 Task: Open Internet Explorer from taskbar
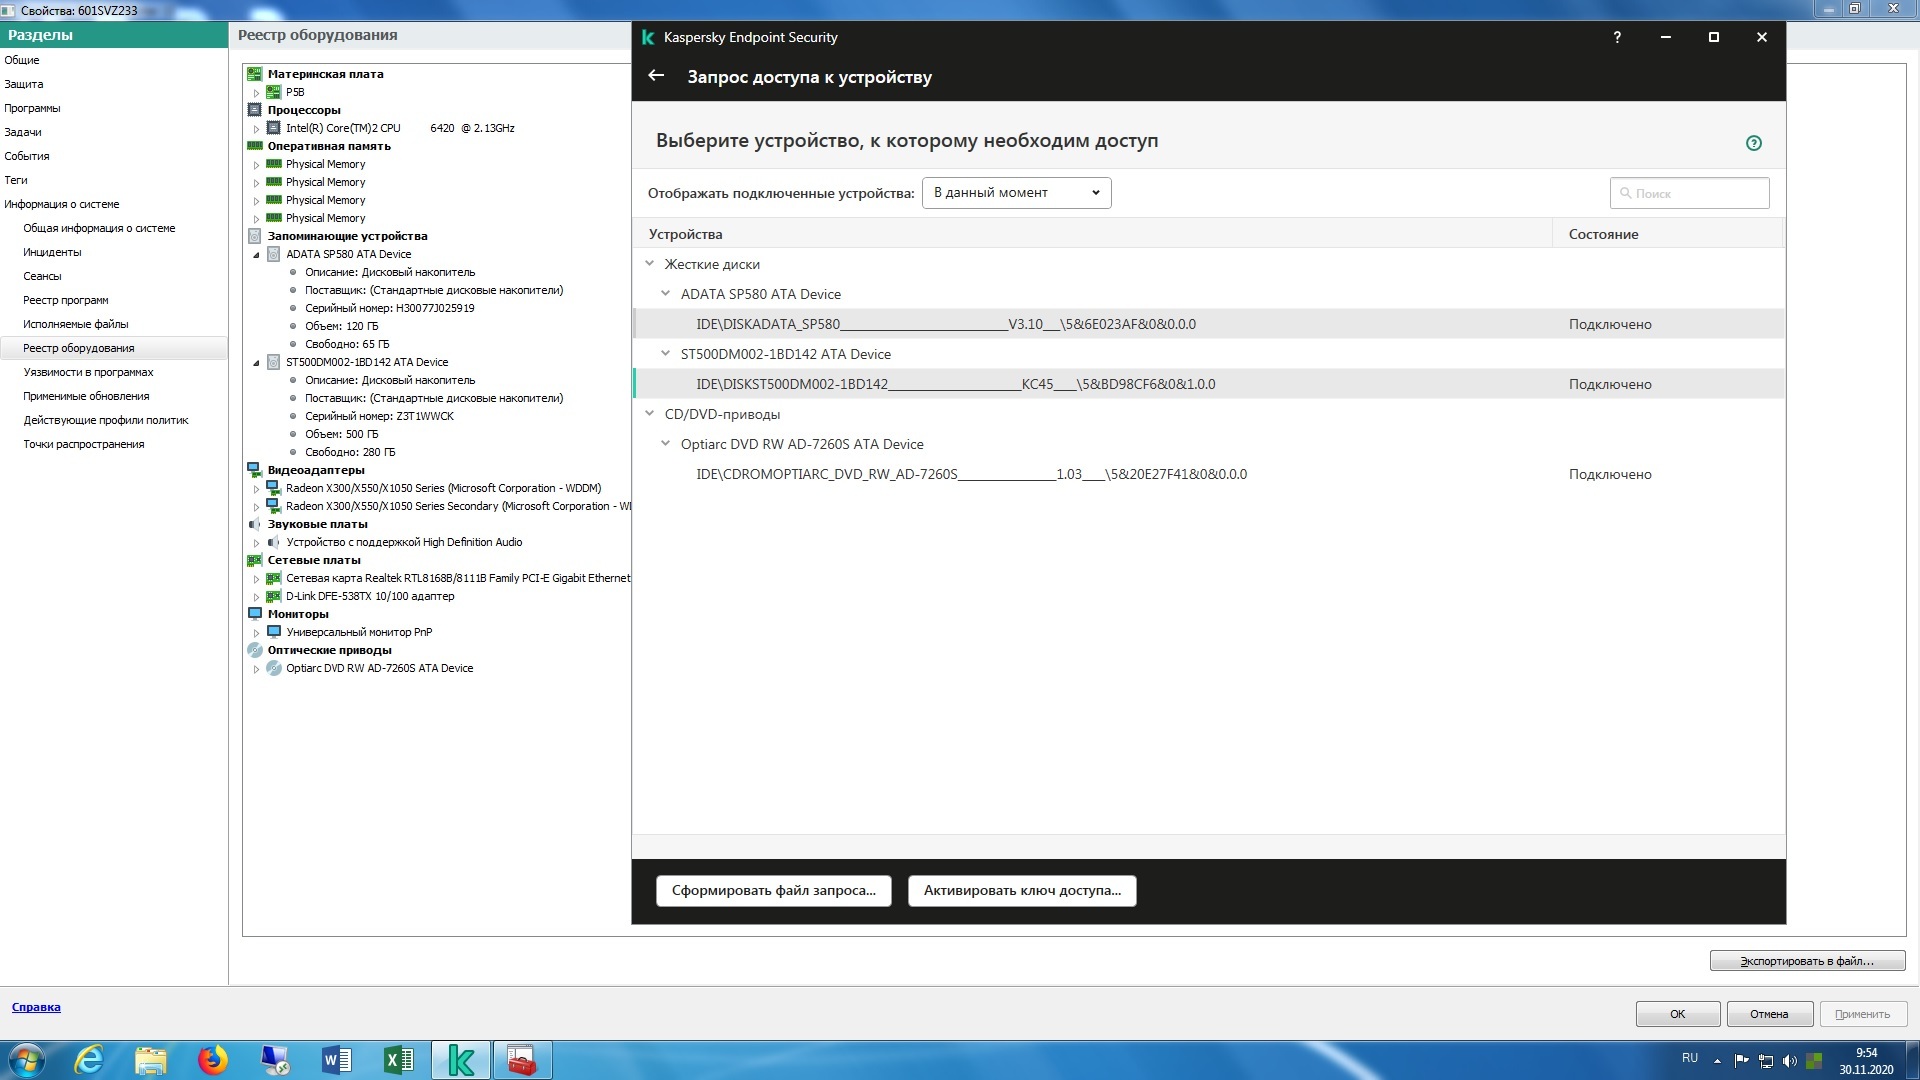(90, 1060)
